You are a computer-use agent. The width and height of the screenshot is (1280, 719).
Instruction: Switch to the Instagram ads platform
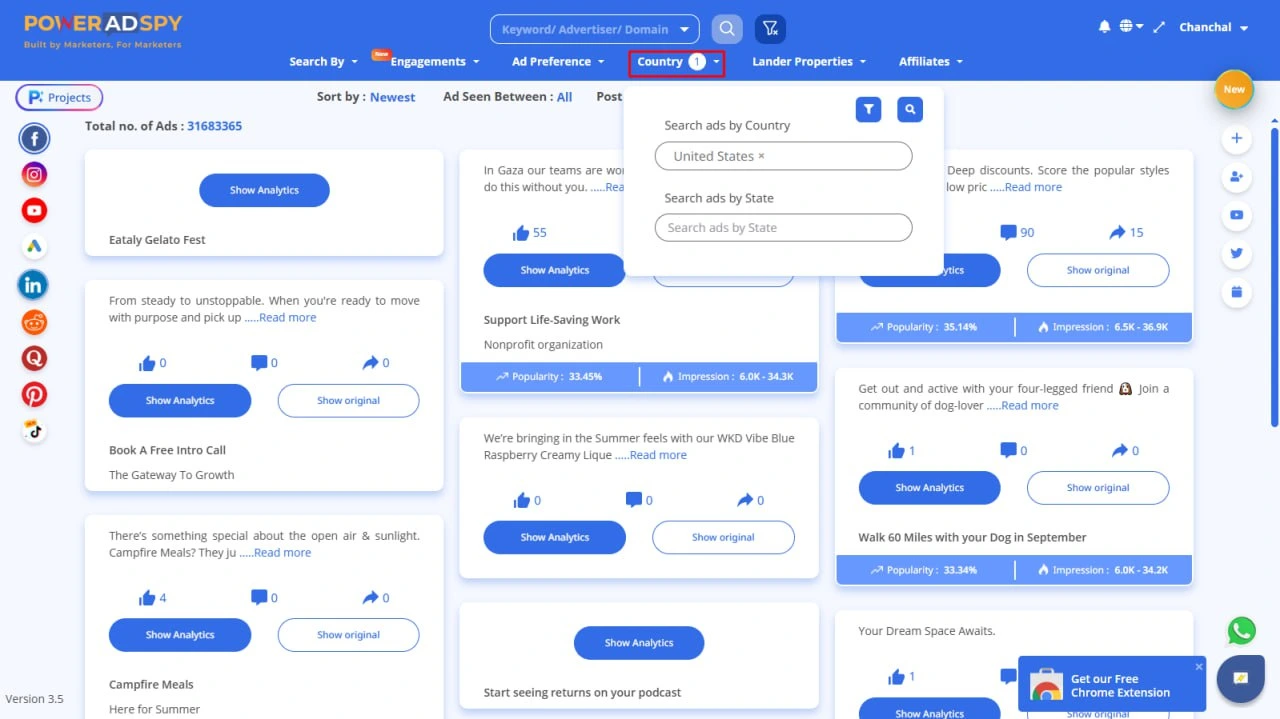tap(34, 175)
